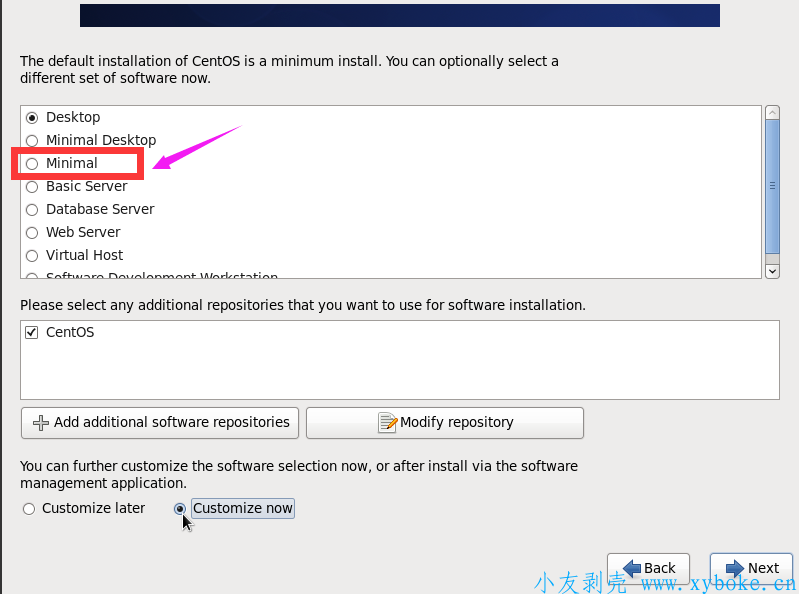The image size is (799, 594).
Task: Select the Customize later option
Action: (x=28, y=508)
